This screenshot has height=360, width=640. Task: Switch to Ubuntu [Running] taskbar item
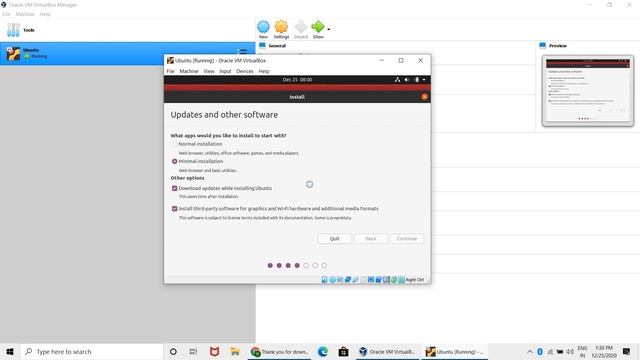[454, 351]
